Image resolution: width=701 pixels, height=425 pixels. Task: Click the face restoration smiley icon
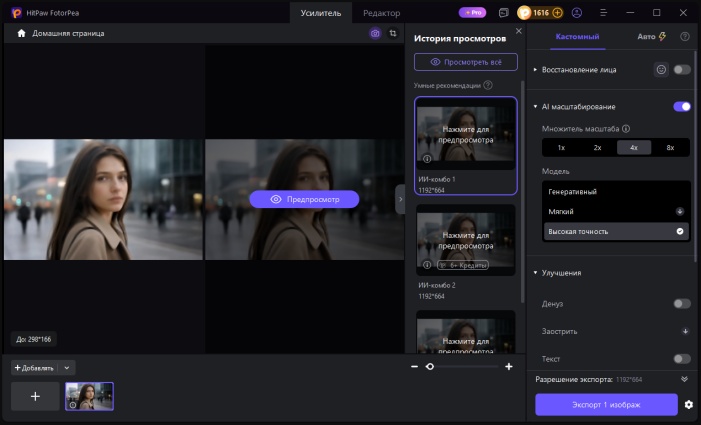pos(661,70)
